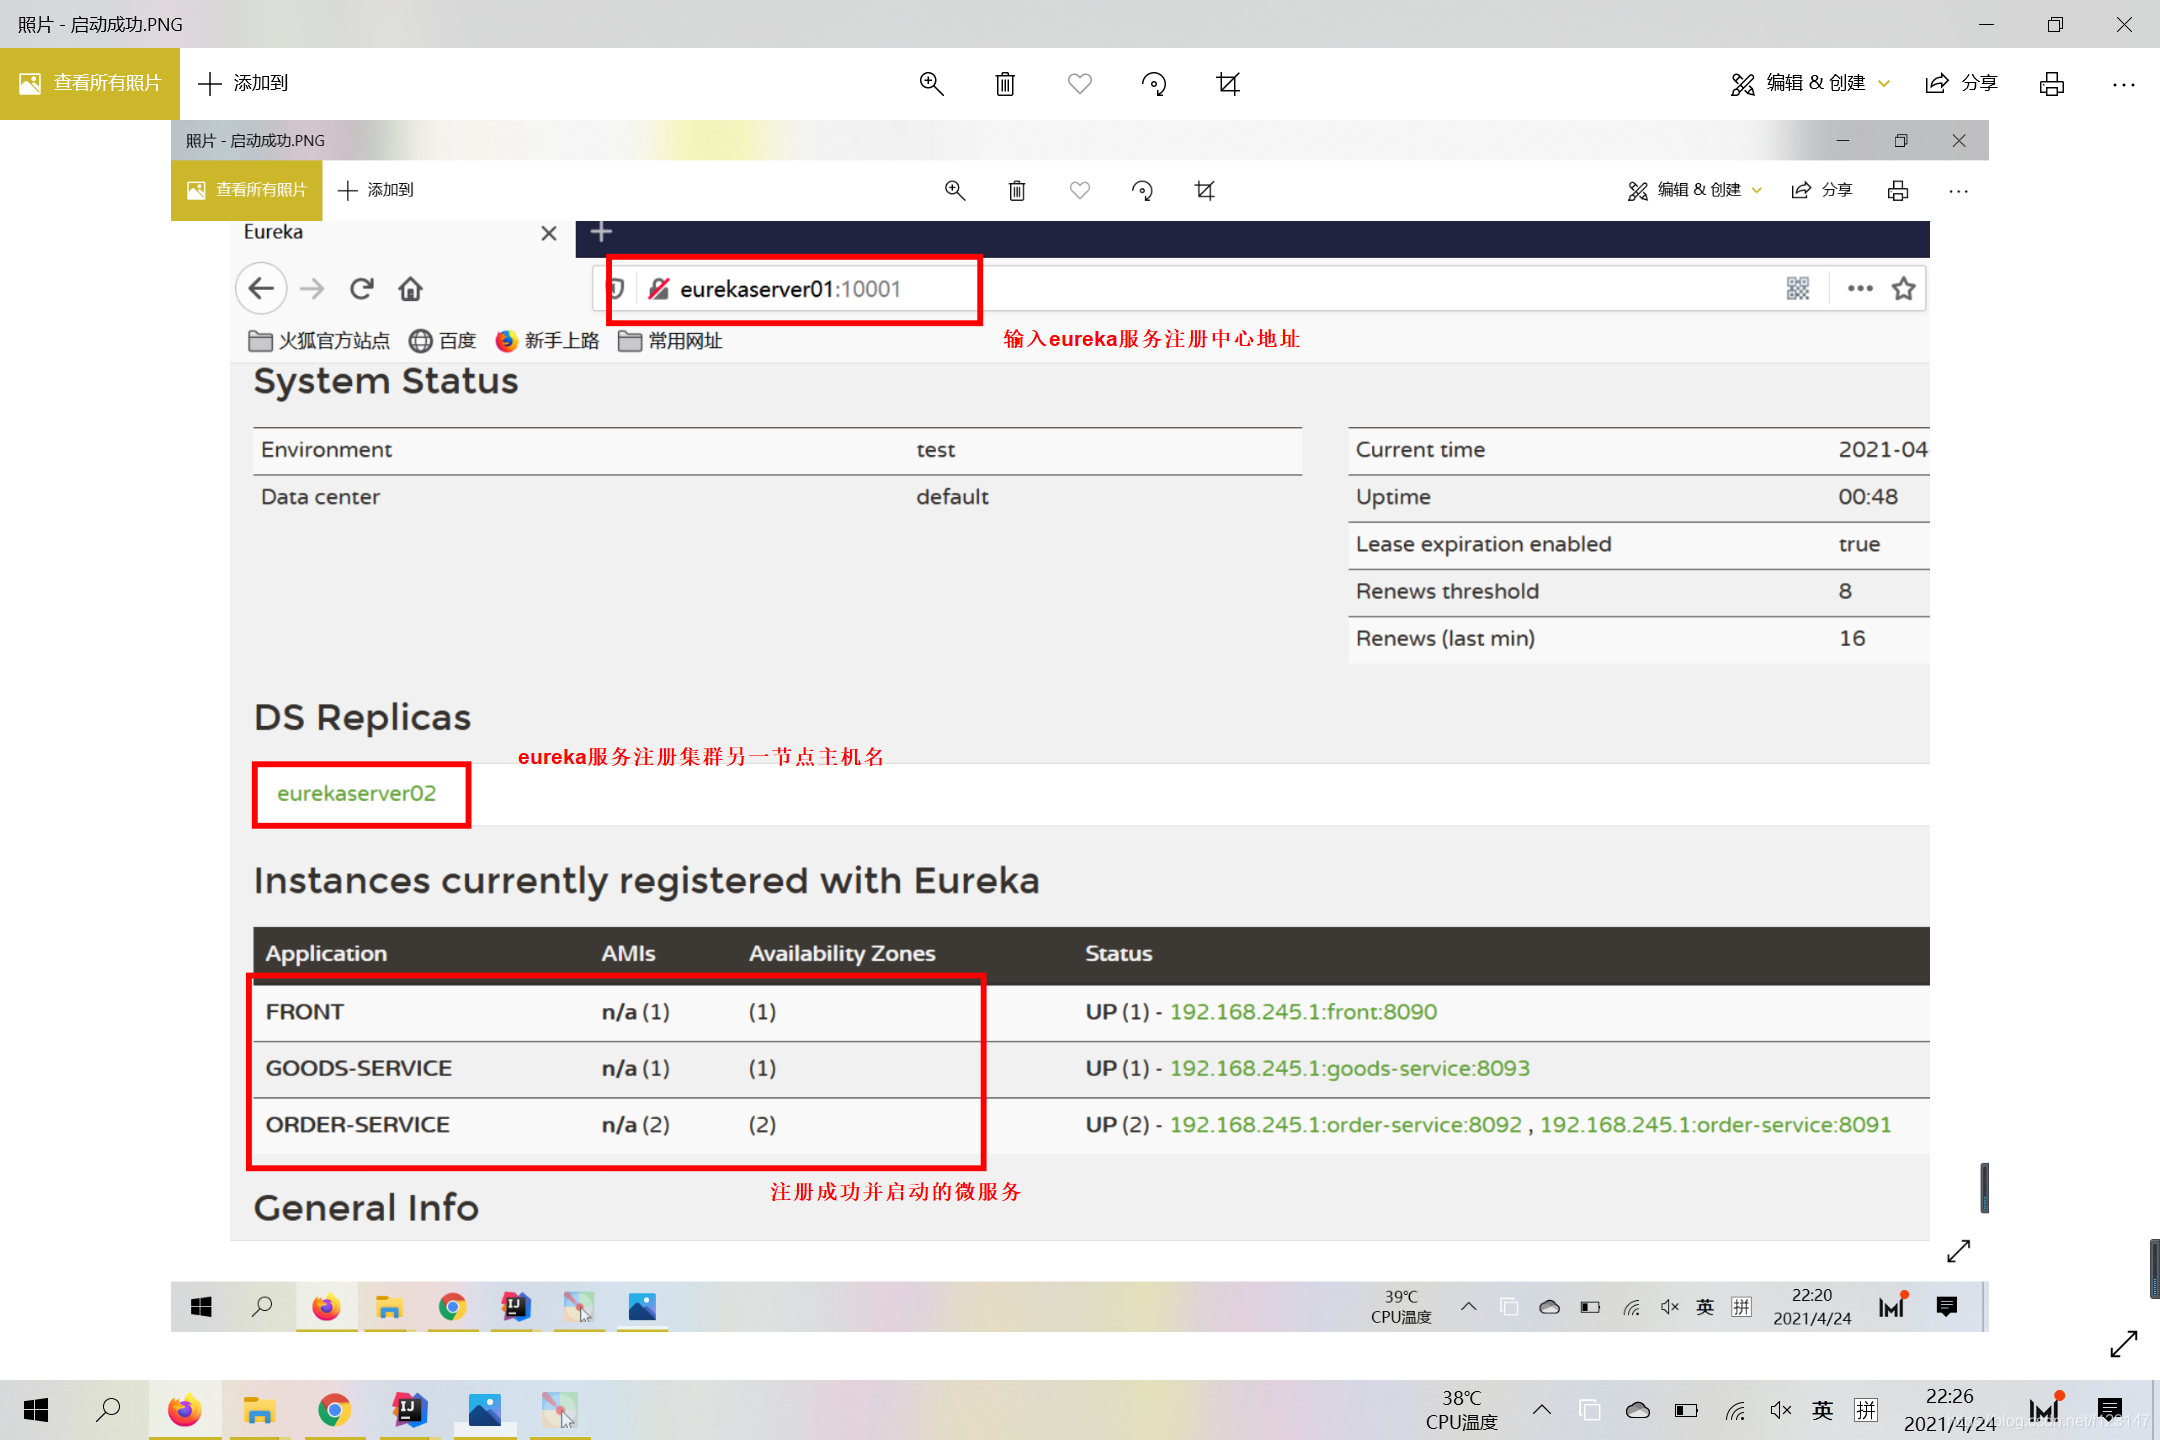Open the Snipping Tool on the bottom taskbar
Viewport: 2160px width, 1440px height.
(x=560, y=1410)
